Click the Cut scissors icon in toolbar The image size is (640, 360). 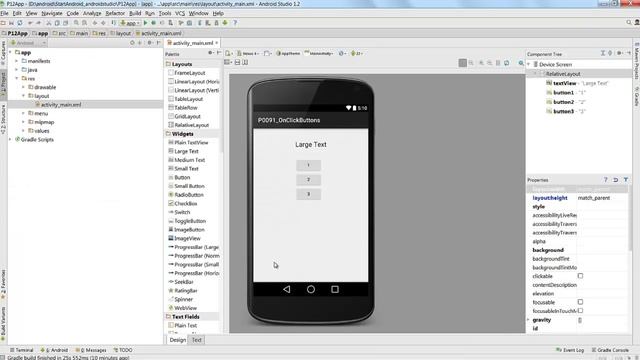(x=49, y=23)
